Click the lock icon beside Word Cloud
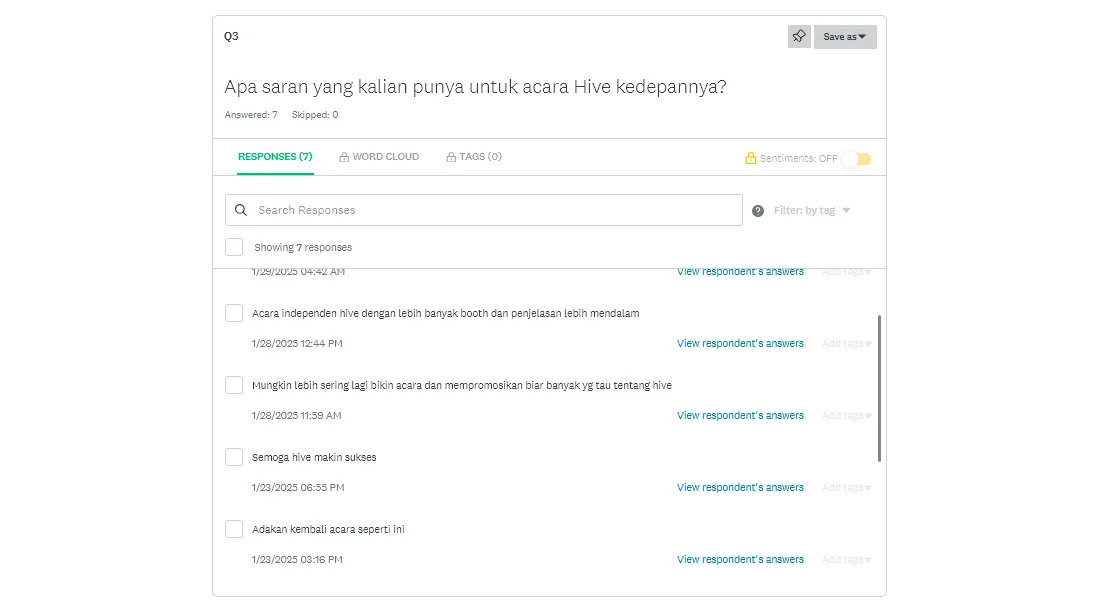Screen dimensions: 1098x616 pyautogui.click(x=344, y=158)
